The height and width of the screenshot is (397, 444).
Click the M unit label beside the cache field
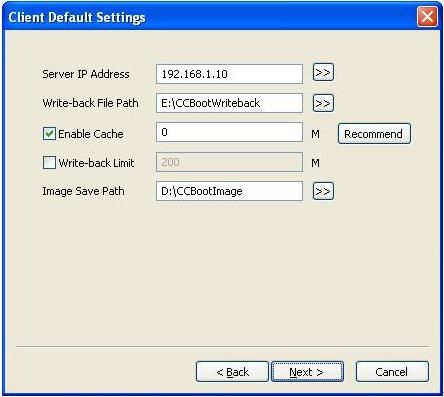315,134
